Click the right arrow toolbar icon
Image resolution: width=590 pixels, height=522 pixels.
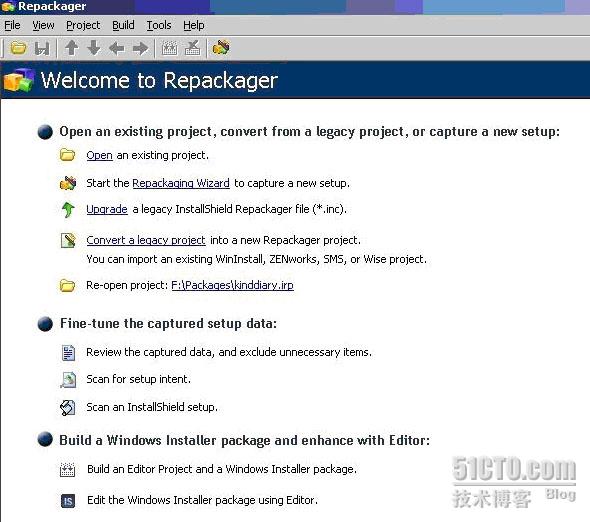pos(140,48)
